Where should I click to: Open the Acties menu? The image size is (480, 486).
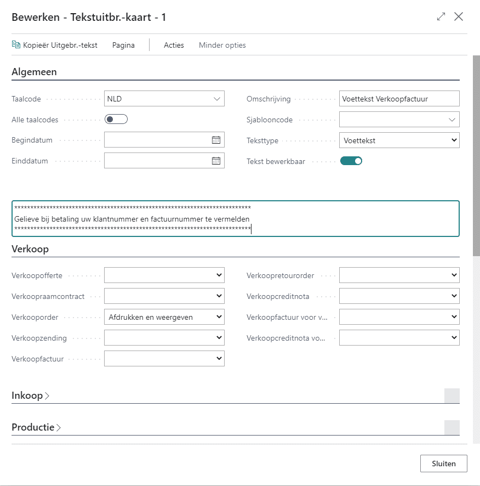tap(174, 45)
